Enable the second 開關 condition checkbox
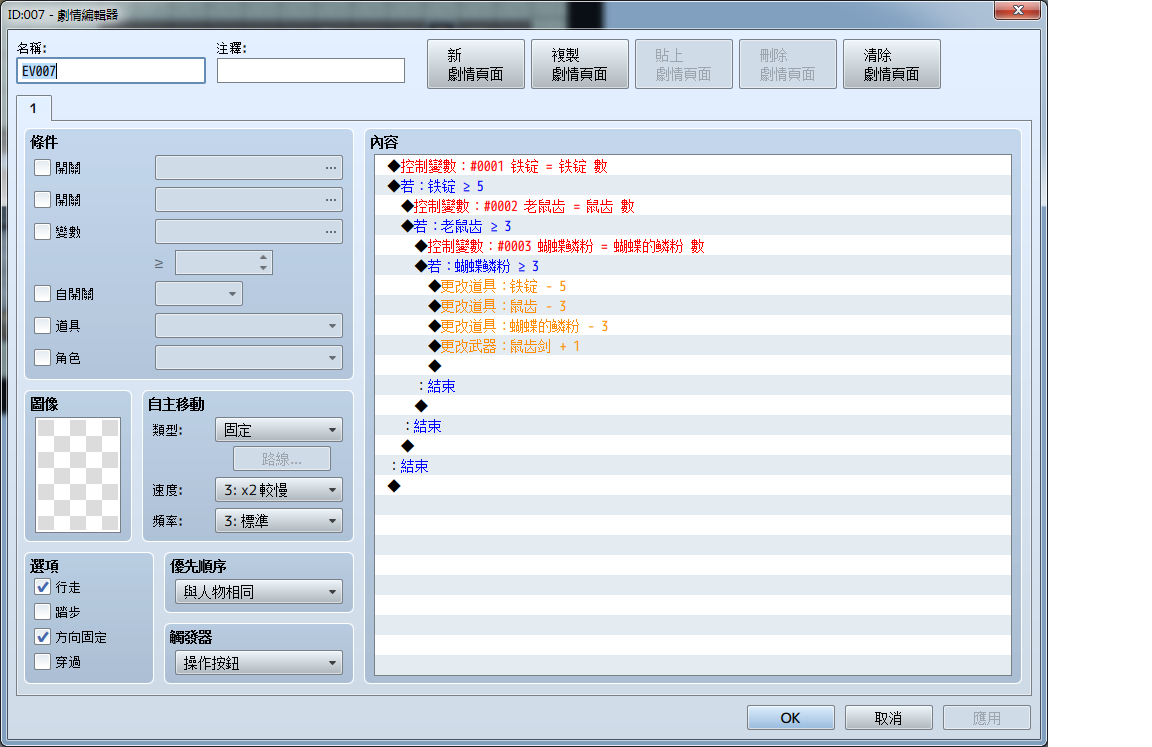The height and width of the screenshot is (747, 1152). pos(43,200)
